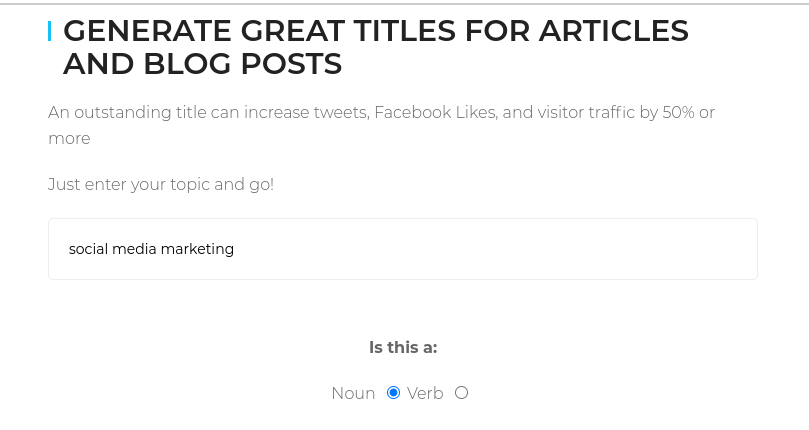
Task: Click the 'Noun' option label
Action: (353, 394)
